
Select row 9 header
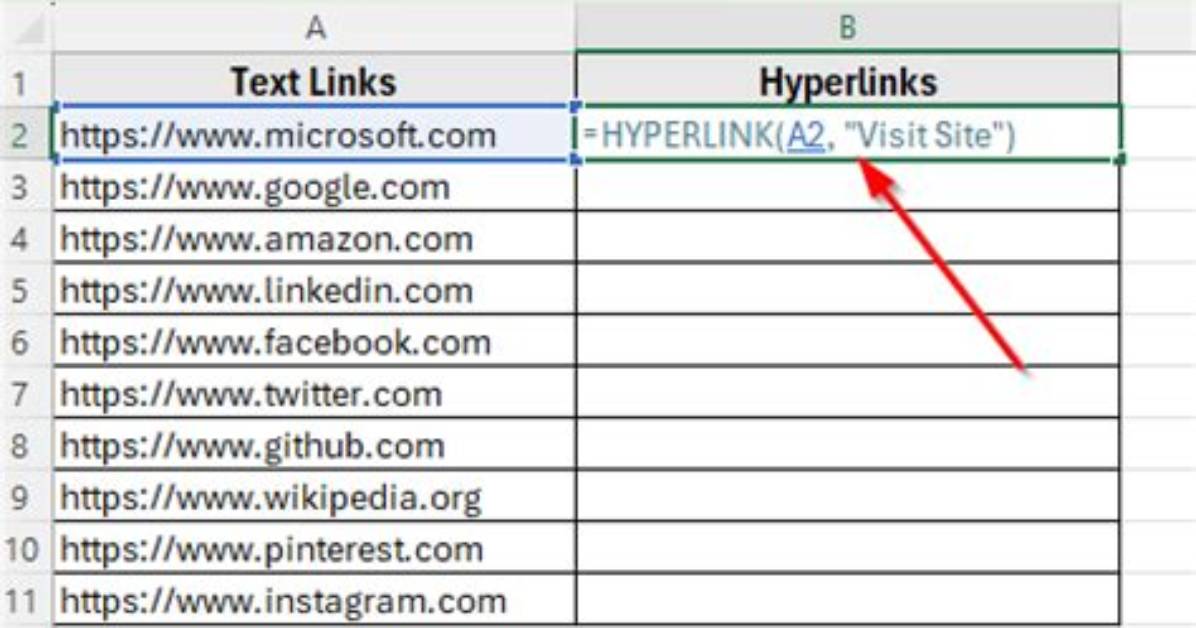click(26, 498)
